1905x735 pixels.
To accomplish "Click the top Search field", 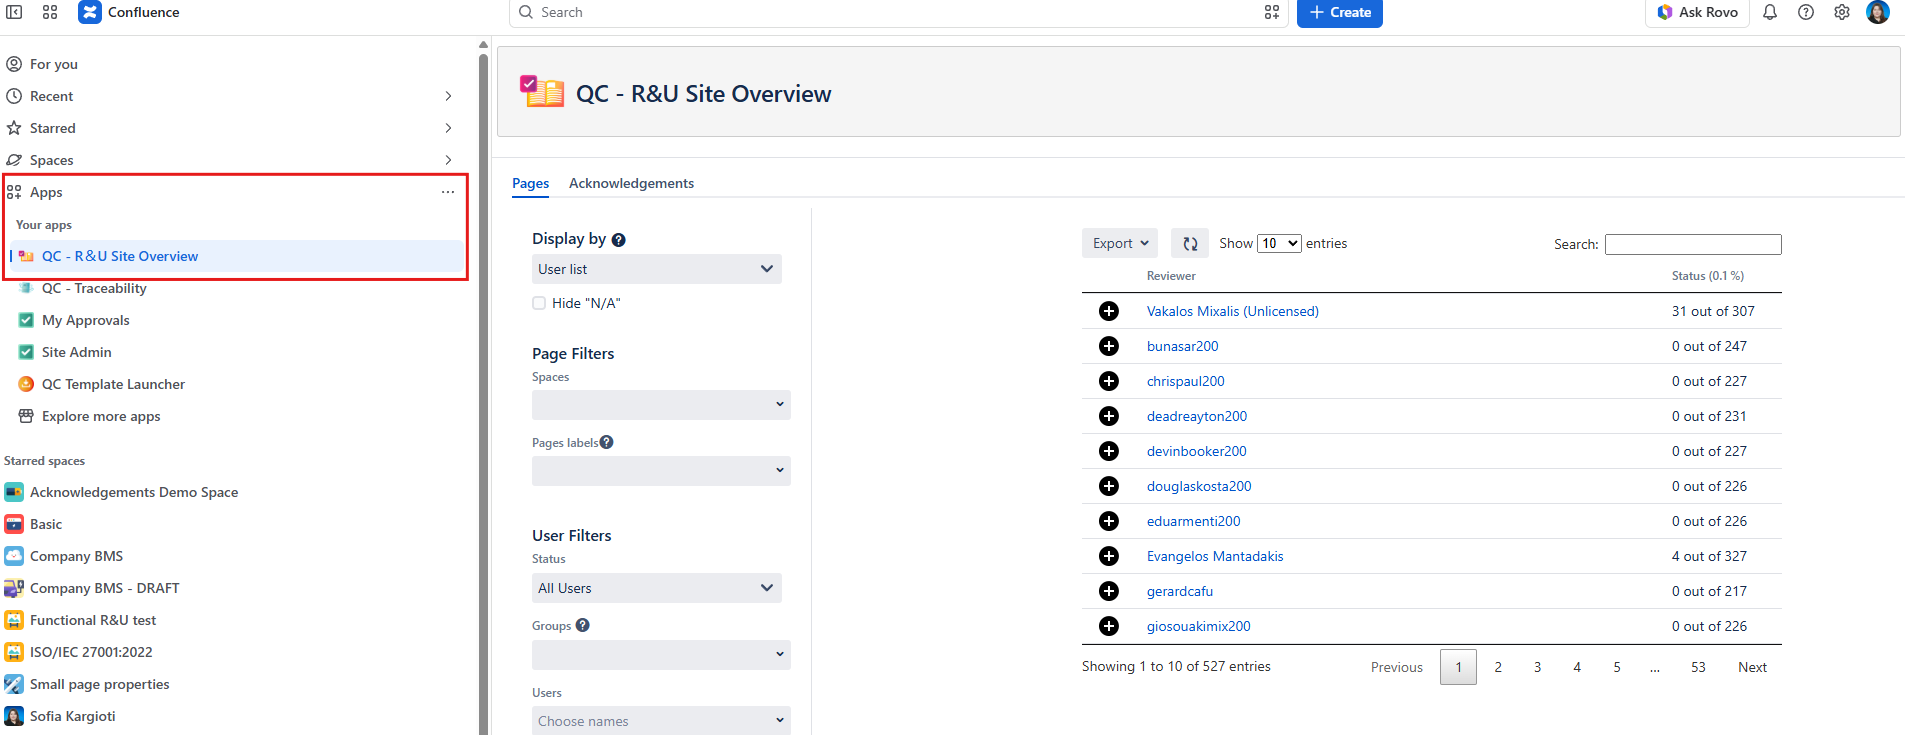I will point(898,13).
